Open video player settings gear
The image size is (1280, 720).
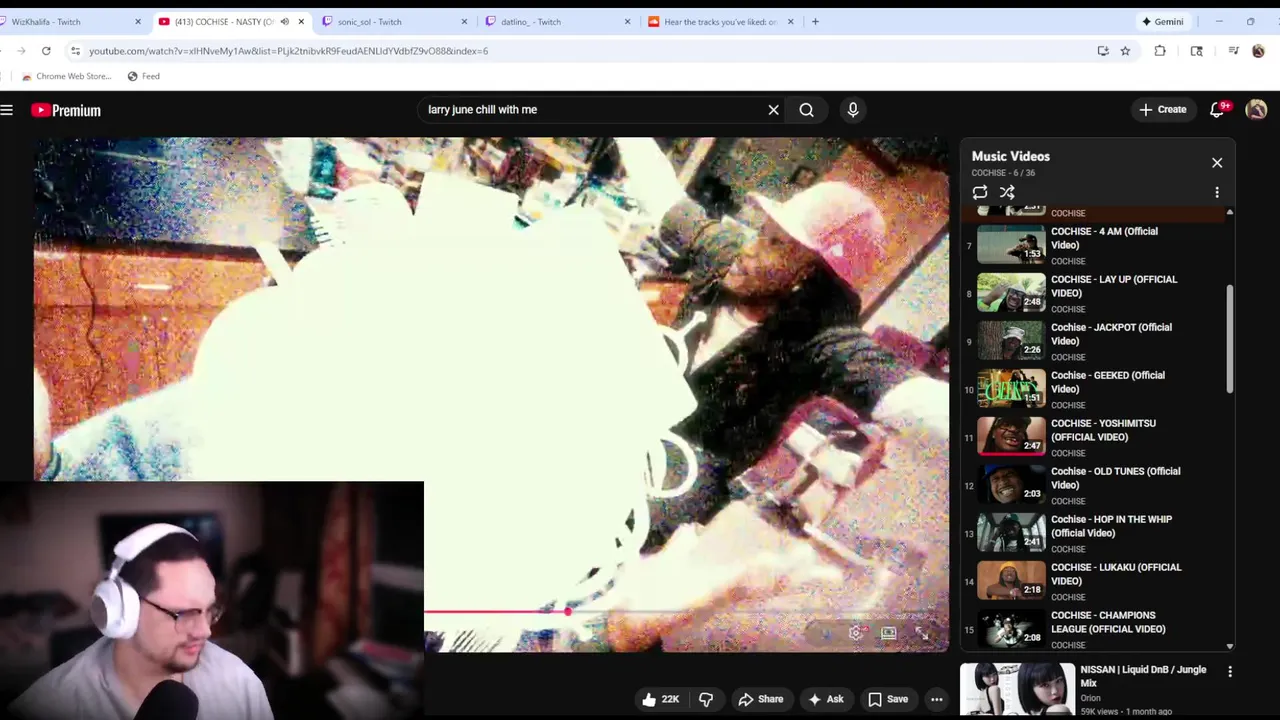click(856, 633)
